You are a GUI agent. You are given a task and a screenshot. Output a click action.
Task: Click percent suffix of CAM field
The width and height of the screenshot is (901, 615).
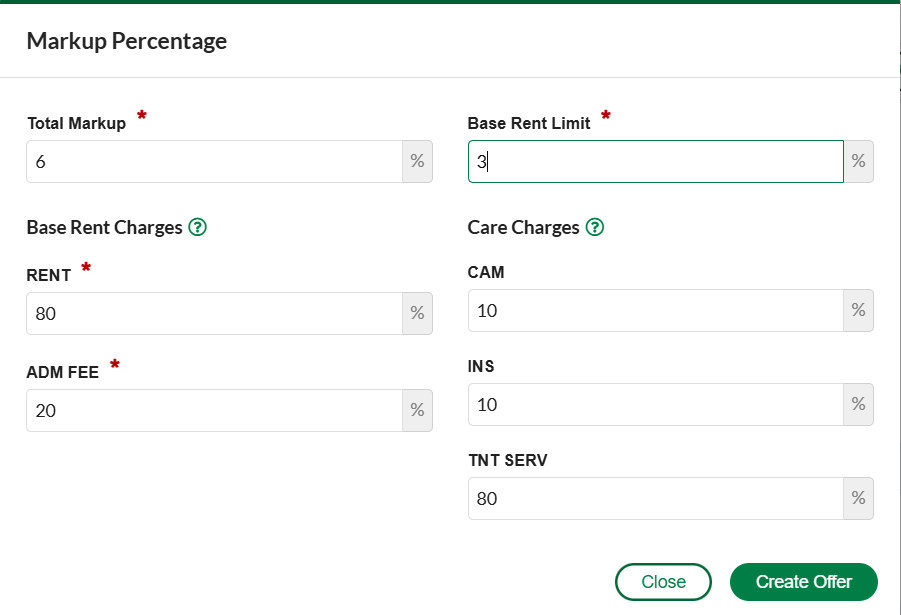[x=858, y=310]
